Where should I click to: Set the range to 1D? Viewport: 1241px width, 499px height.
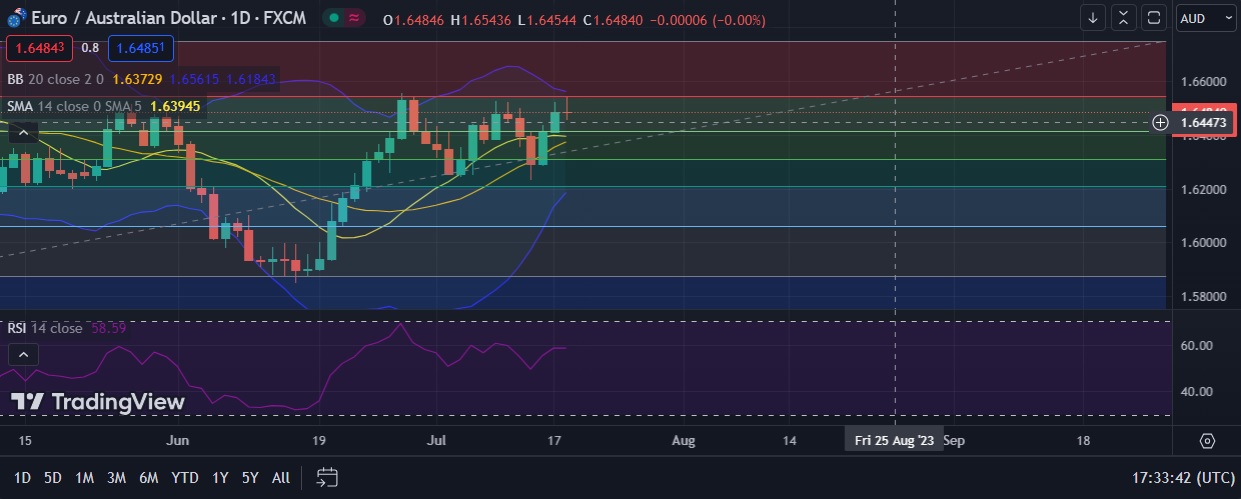click(21, 478)
